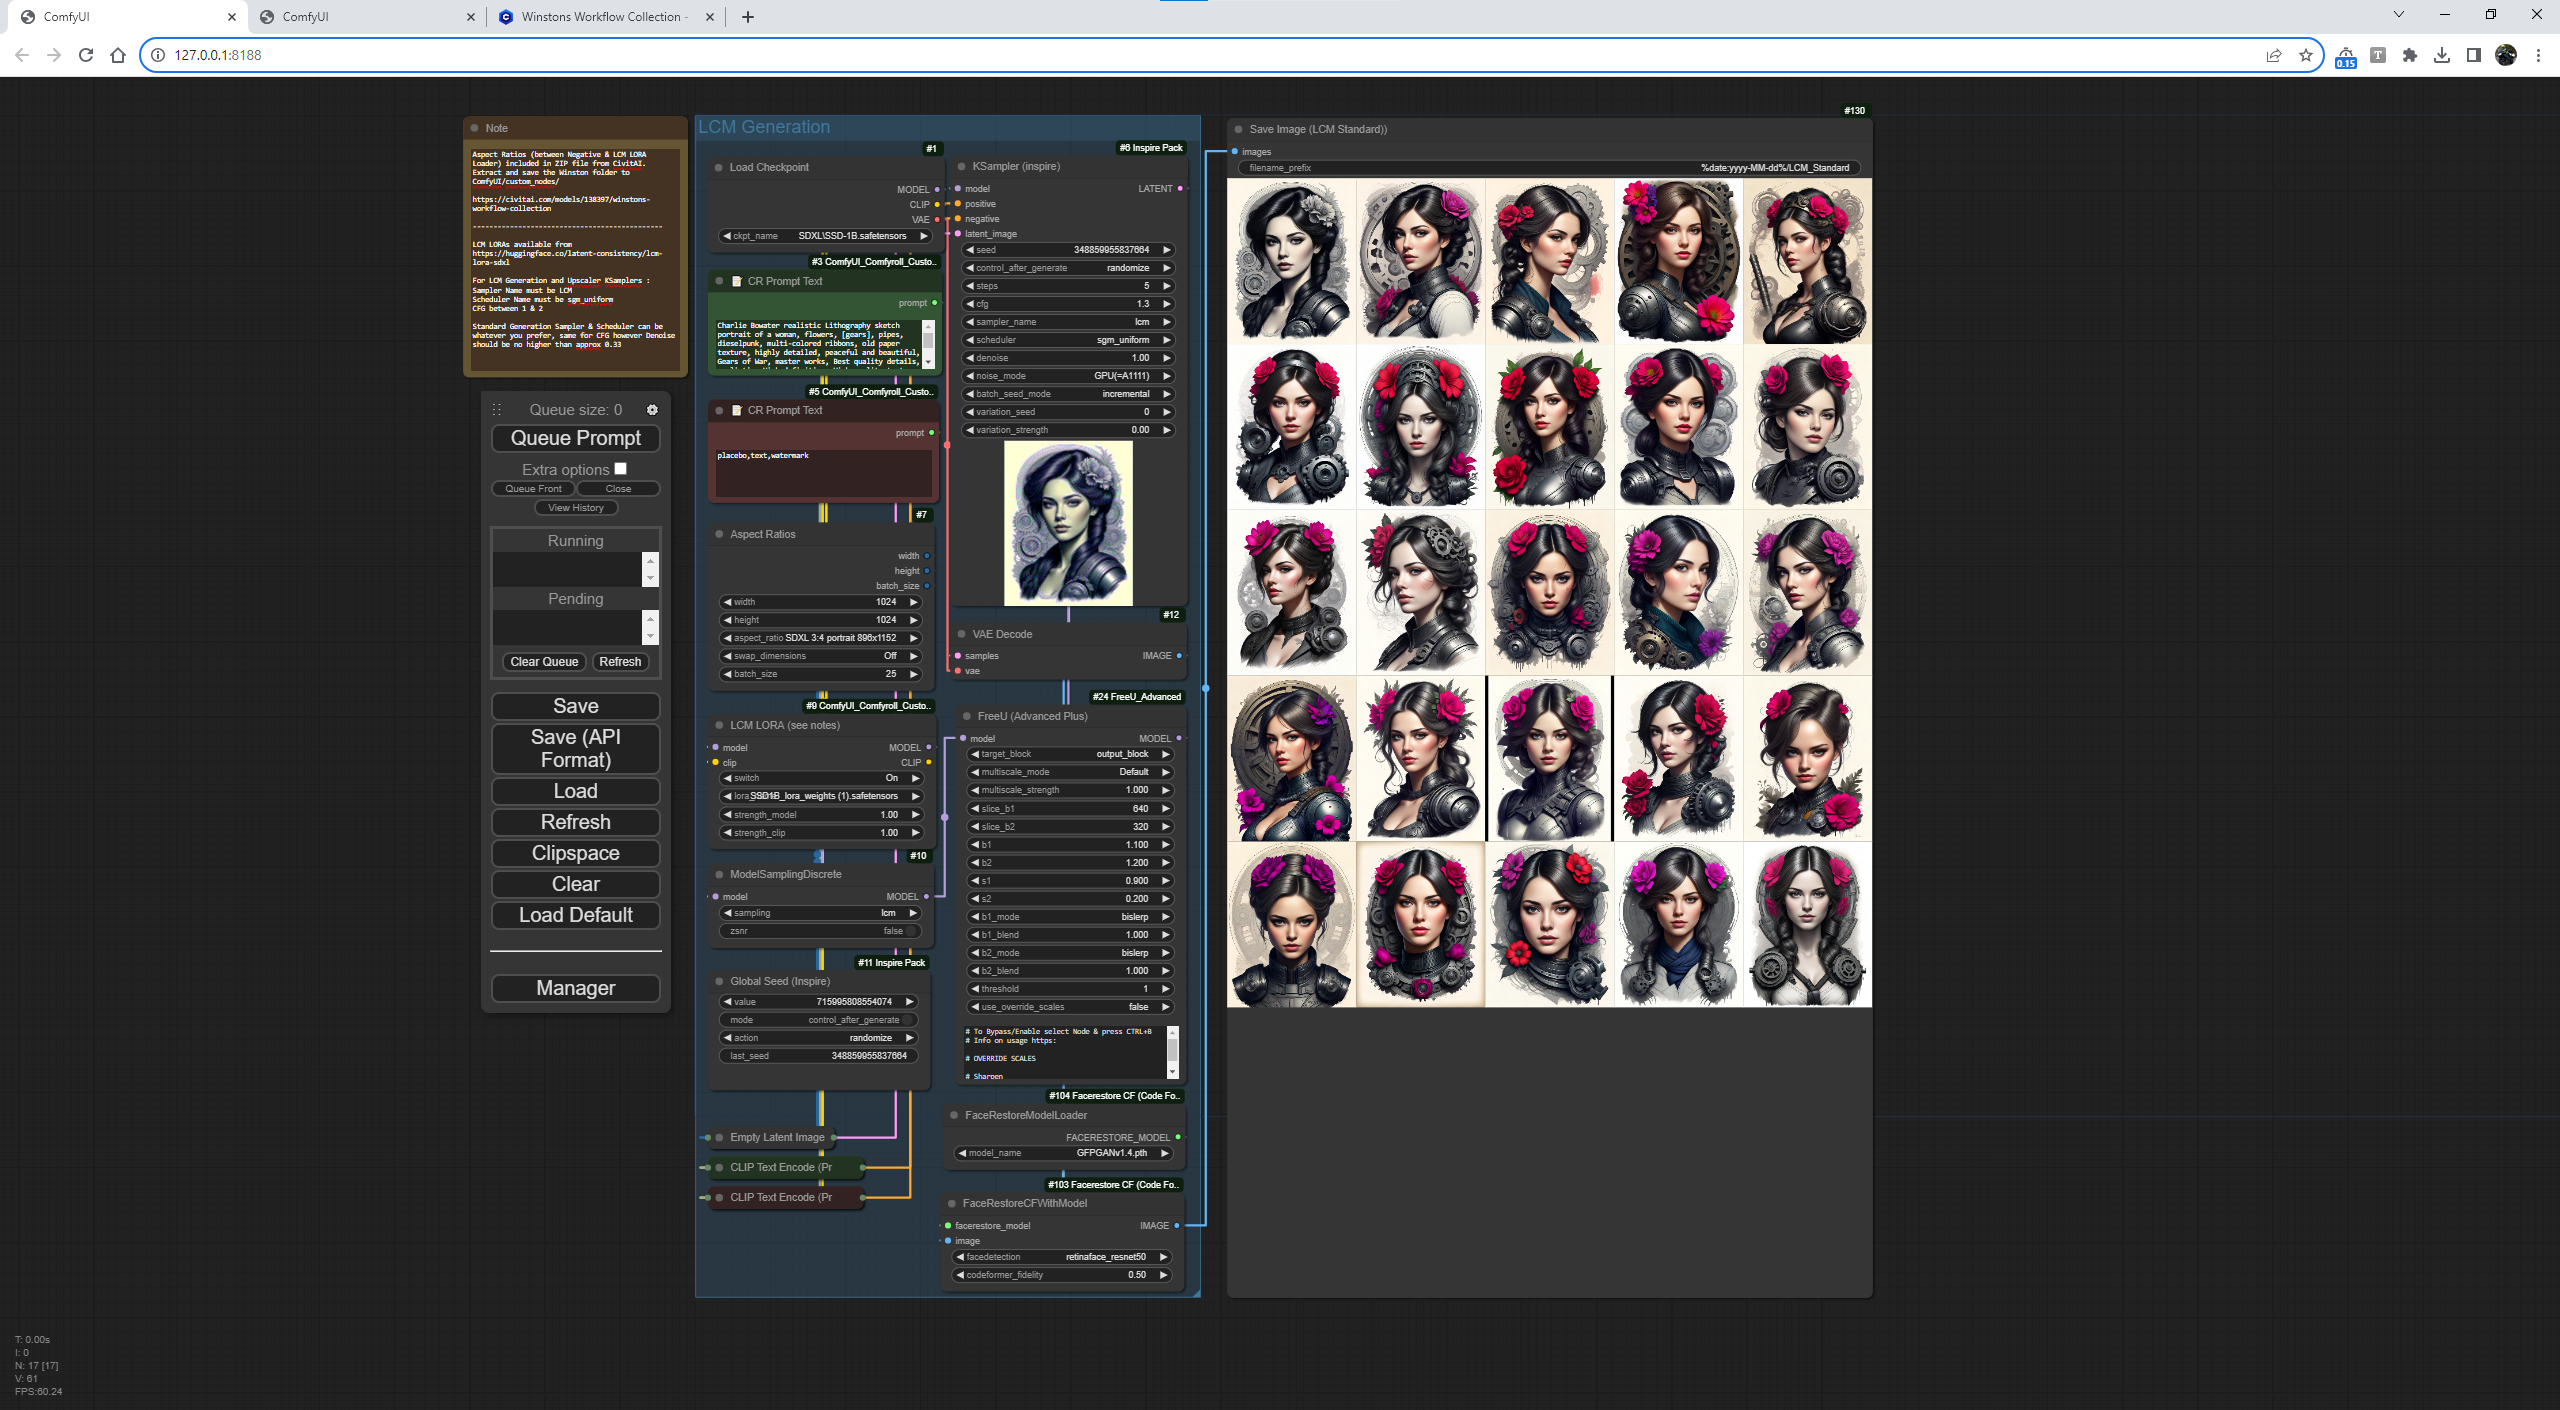The width and height of the screenshot is (2560, 1410).
Task: Bookmark this page with the star icon
Action: click(x=2306, y=55)
